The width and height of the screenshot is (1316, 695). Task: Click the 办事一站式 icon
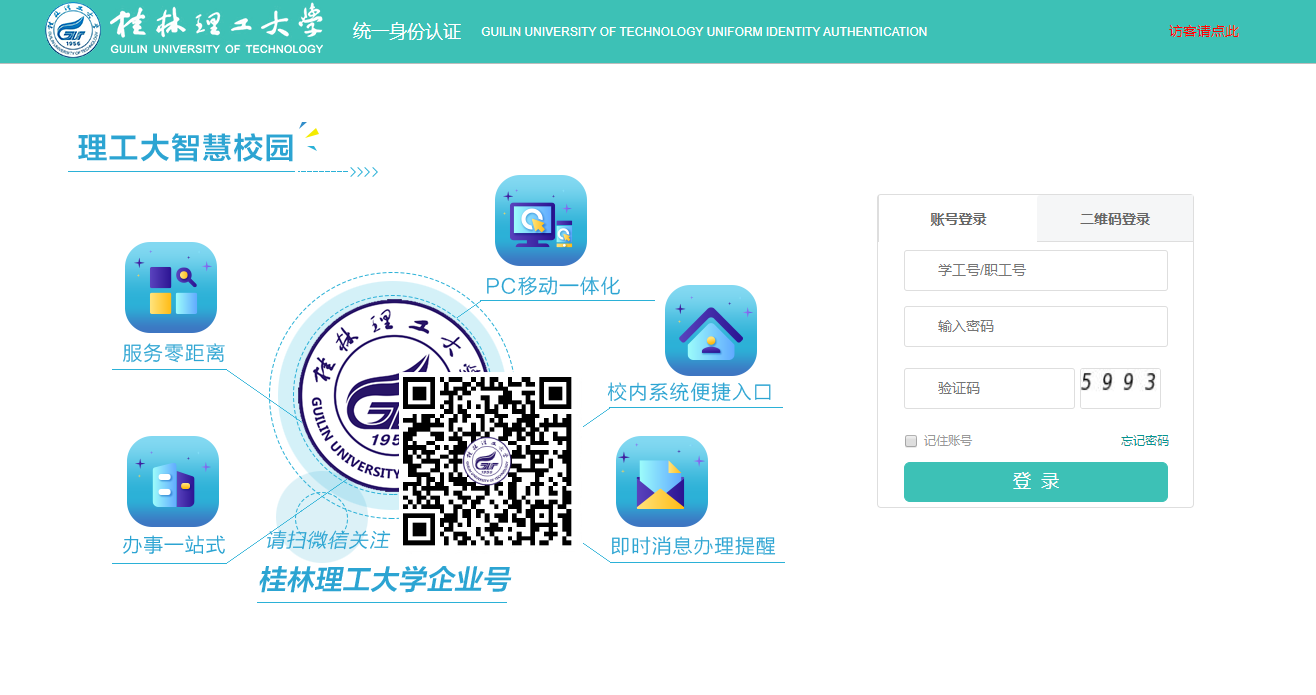click(x=173, y=481)
